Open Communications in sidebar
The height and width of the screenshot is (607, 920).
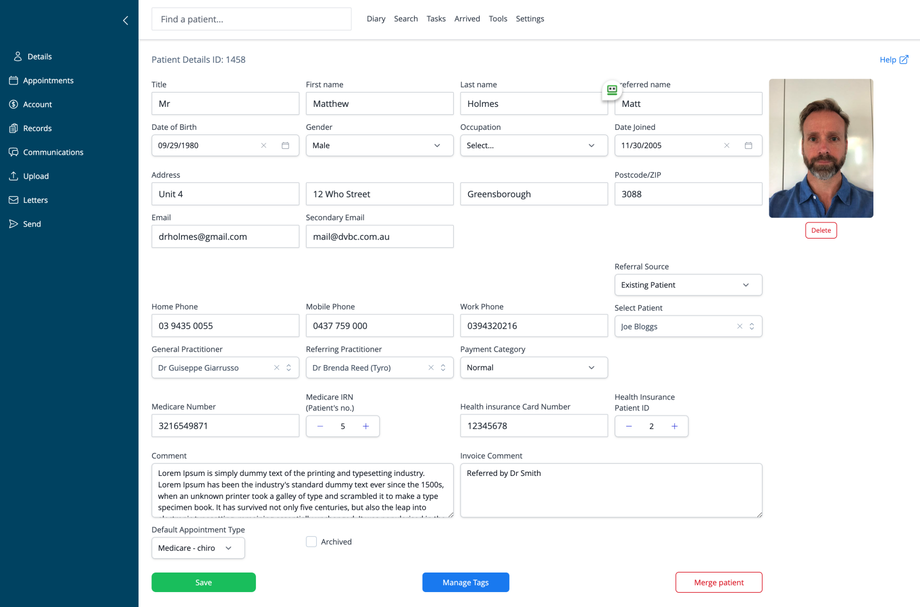click(53, 153)
